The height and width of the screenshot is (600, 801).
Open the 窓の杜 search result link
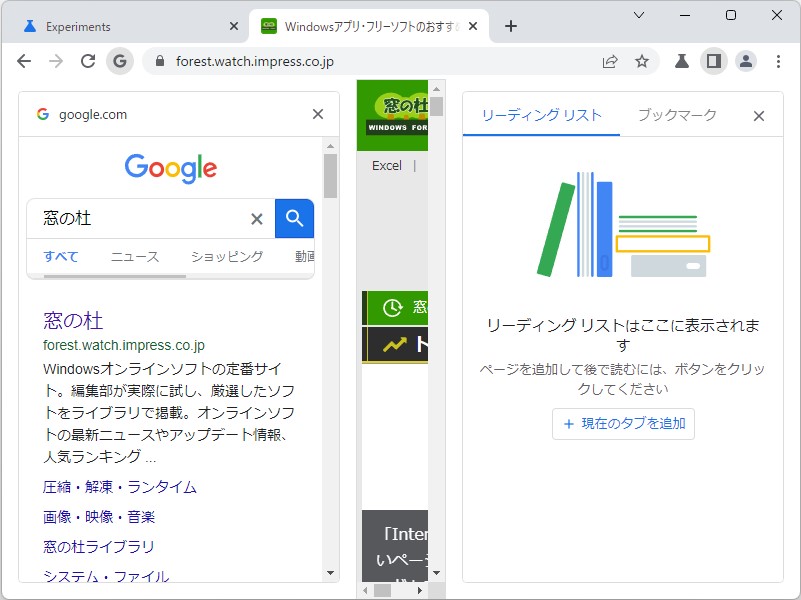(72, 320)
